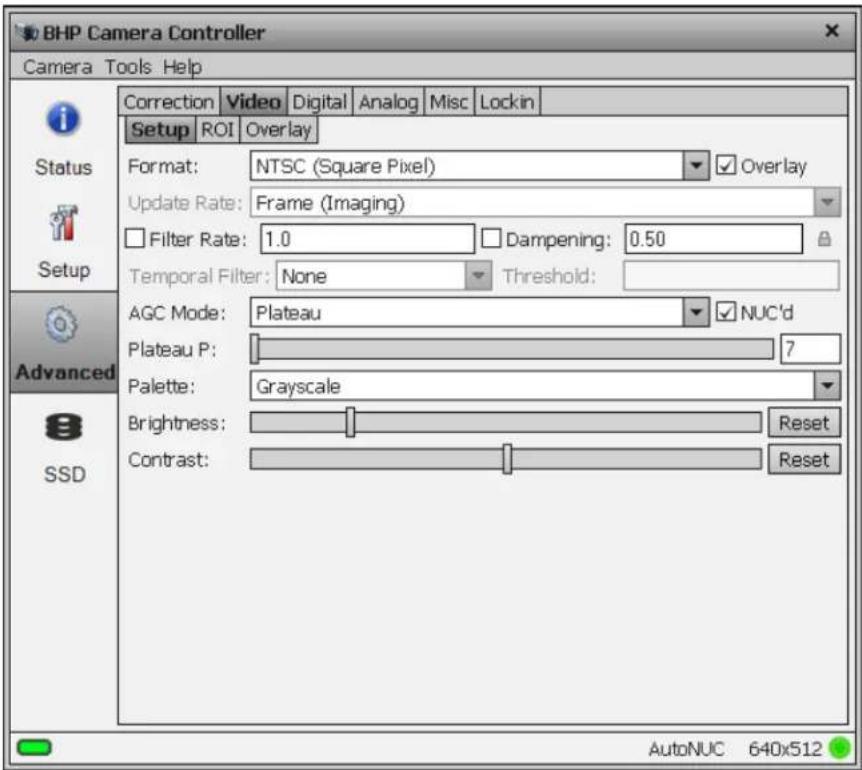The image size is (862, 770).
Task: Switch to the Correction tab
Action: click(x=169, y=102)
